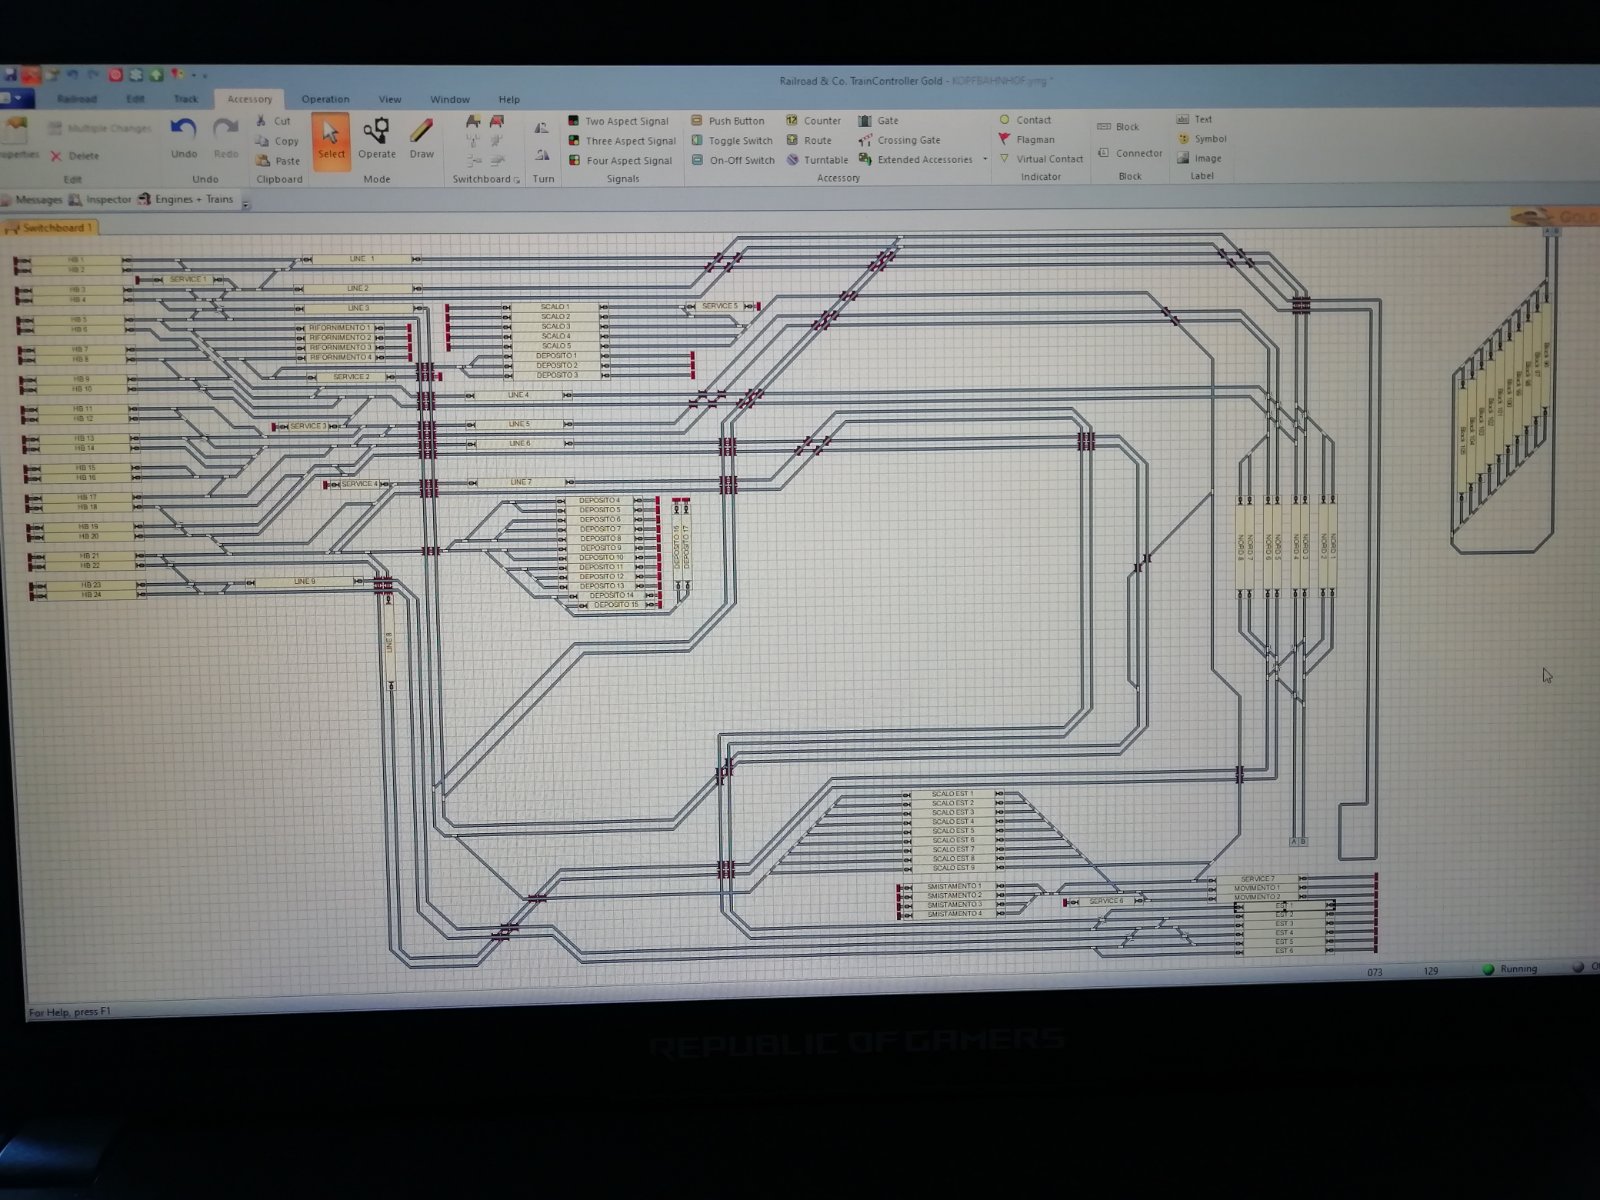This screenshot has height=1200, width=1600.
Task: Expand the Extended Accessories dropdown
Action: pyautogui.click(x=985, y=159)
